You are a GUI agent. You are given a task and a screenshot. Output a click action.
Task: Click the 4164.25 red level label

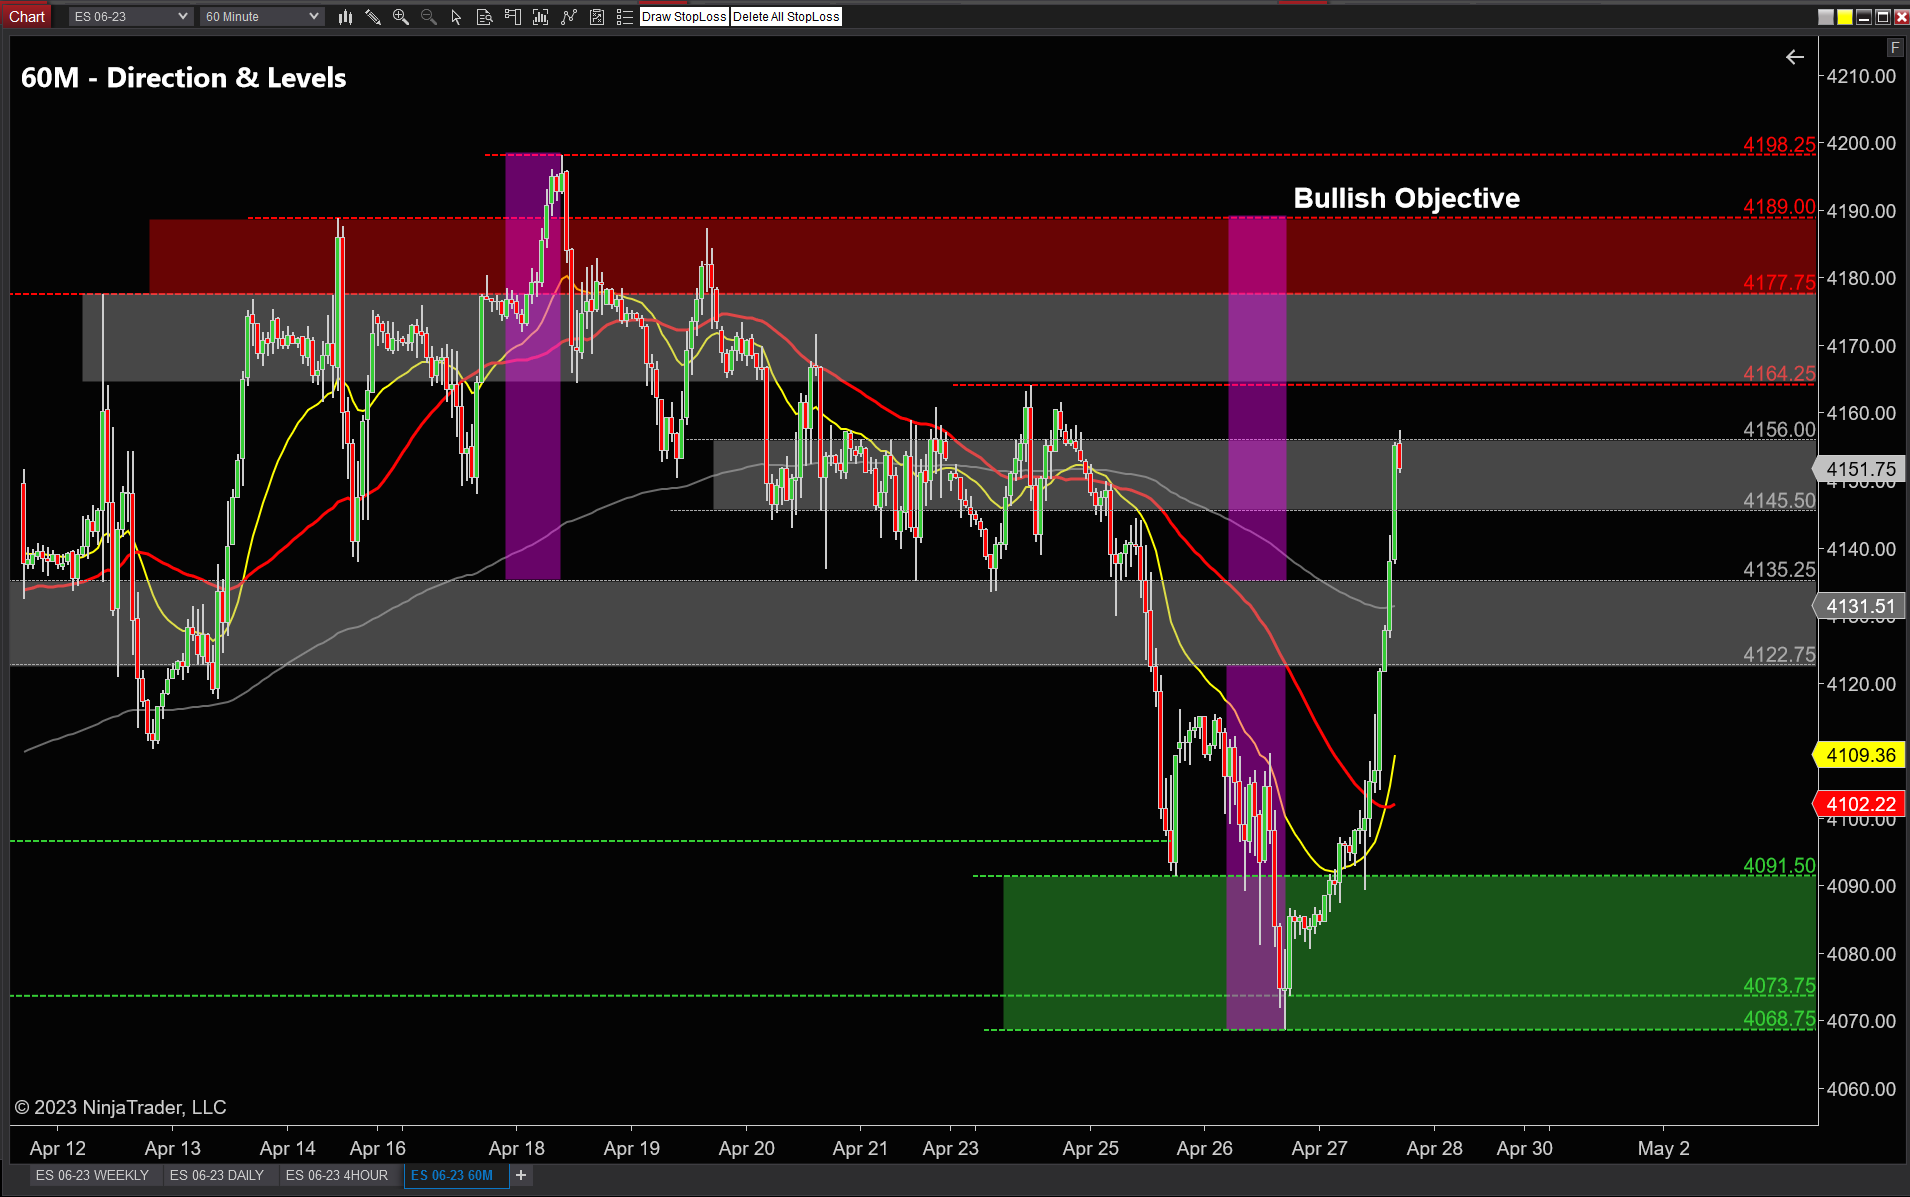[1779, 374]
